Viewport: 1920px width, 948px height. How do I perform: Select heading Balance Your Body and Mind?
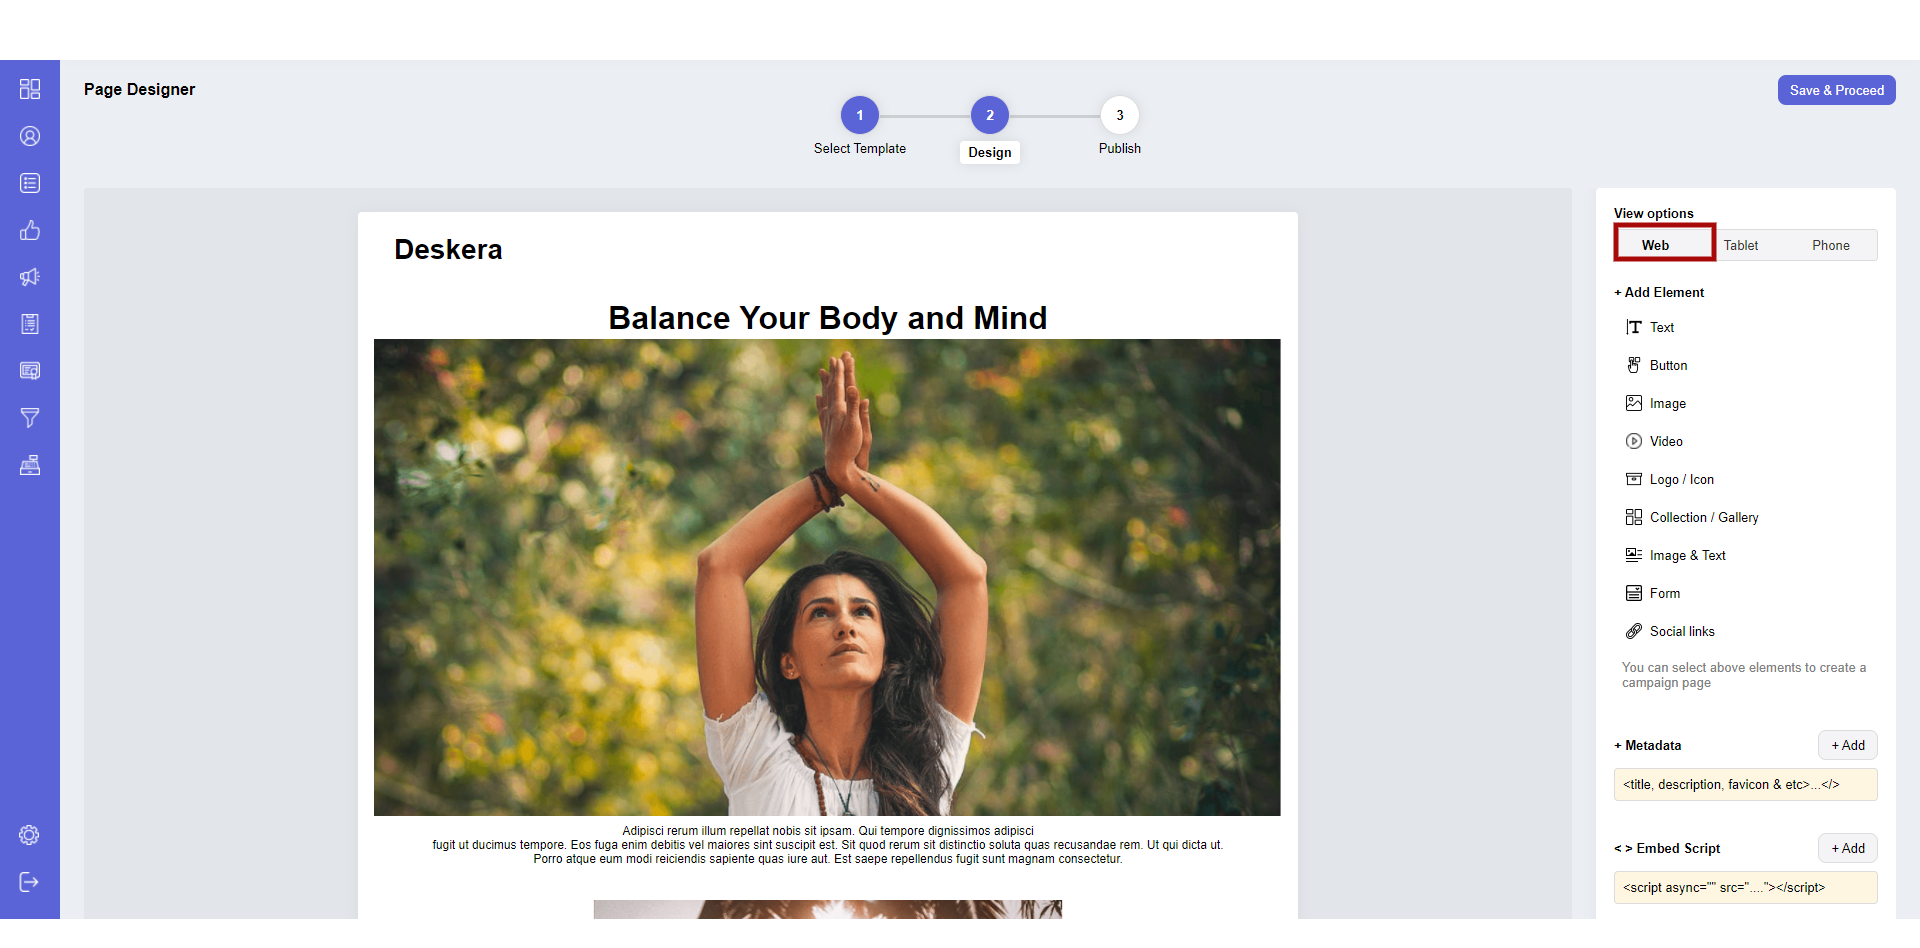point(827,318)
